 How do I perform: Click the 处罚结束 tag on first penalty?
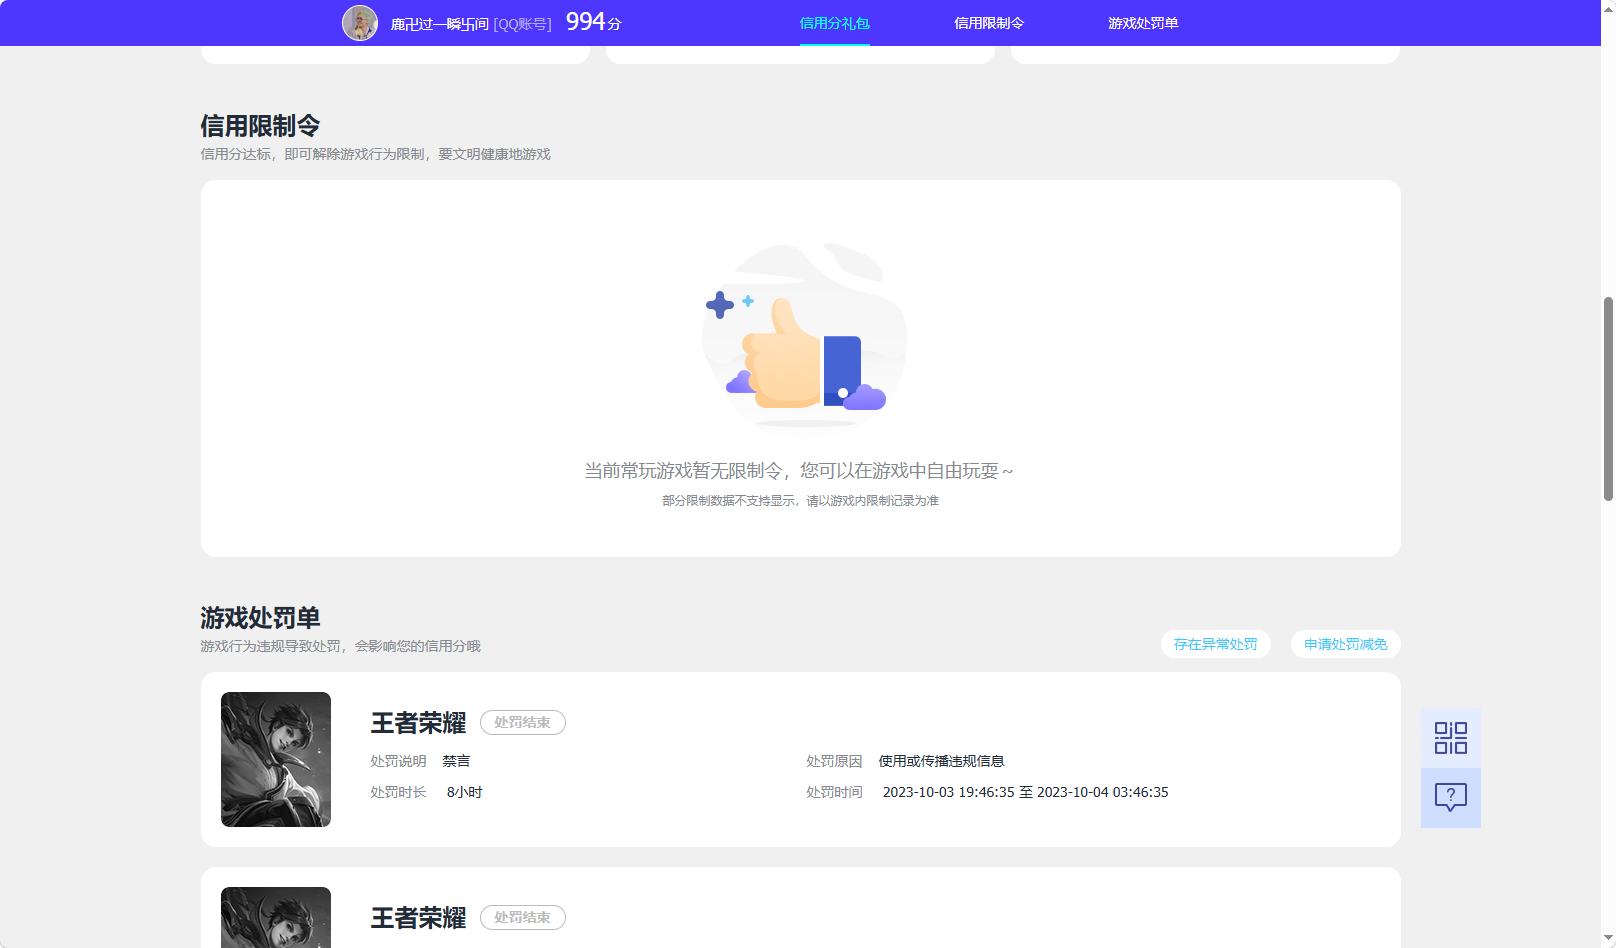point(522,722)
